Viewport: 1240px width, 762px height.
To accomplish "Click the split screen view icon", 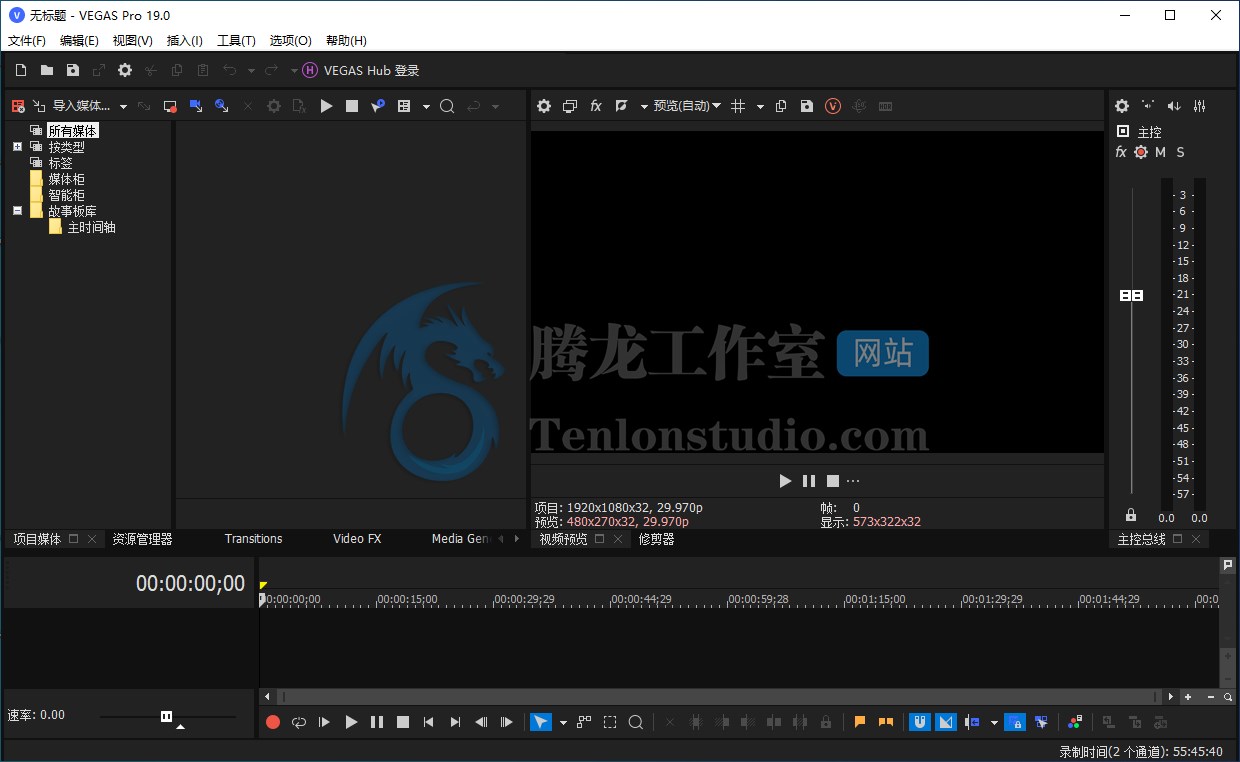I will click(621, 106).
